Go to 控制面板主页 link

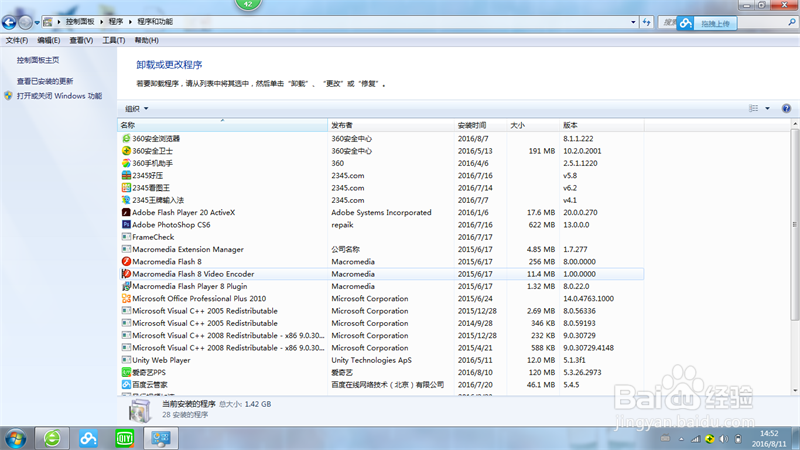point(38,60)
